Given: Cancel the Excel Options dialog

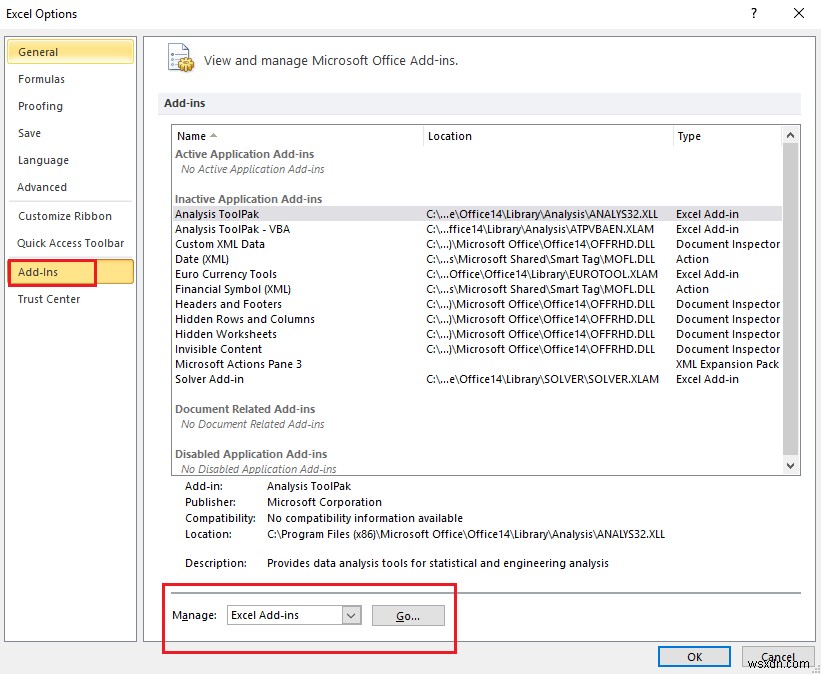Looking at the screenshot, I should click(778, 656).
